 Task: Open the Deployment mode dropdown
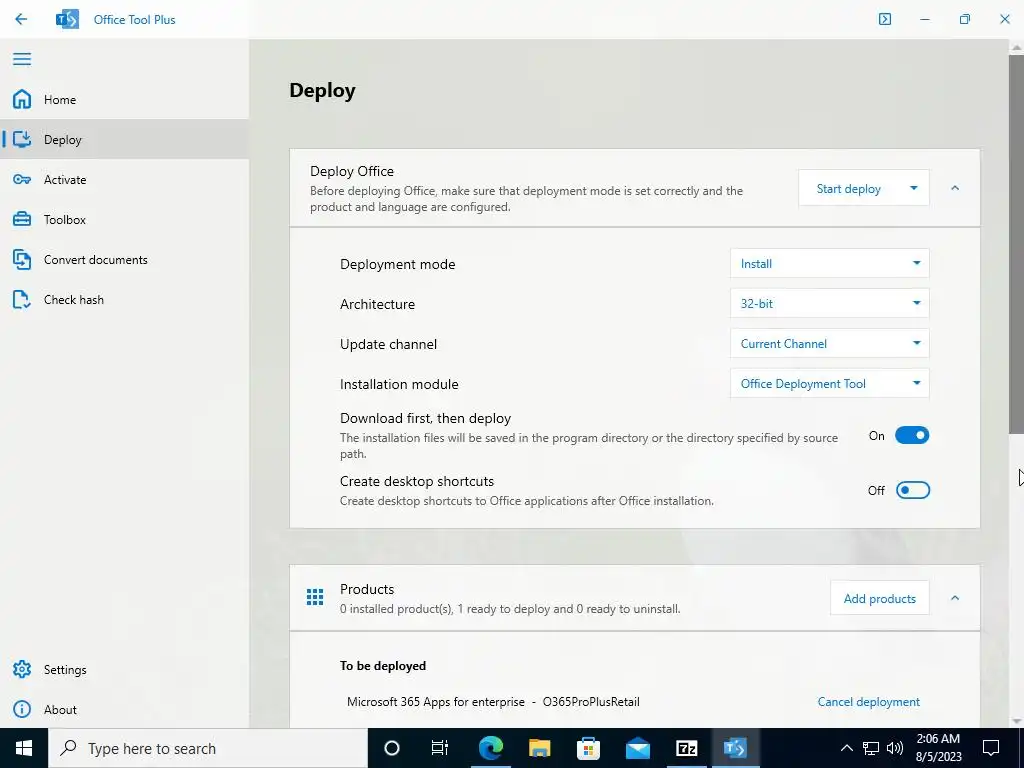tap(829, 263)
